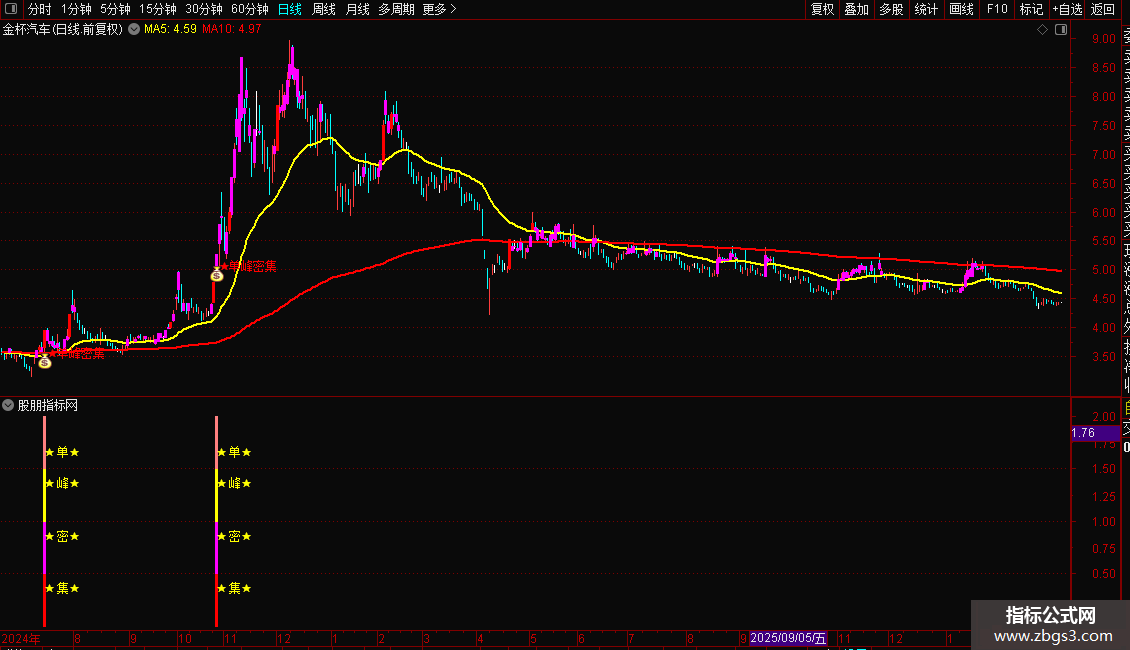Open the dropdown circle beside 股朋指标网
Viewport: 1130px width, 650px height.
click(x=8, y=405)
